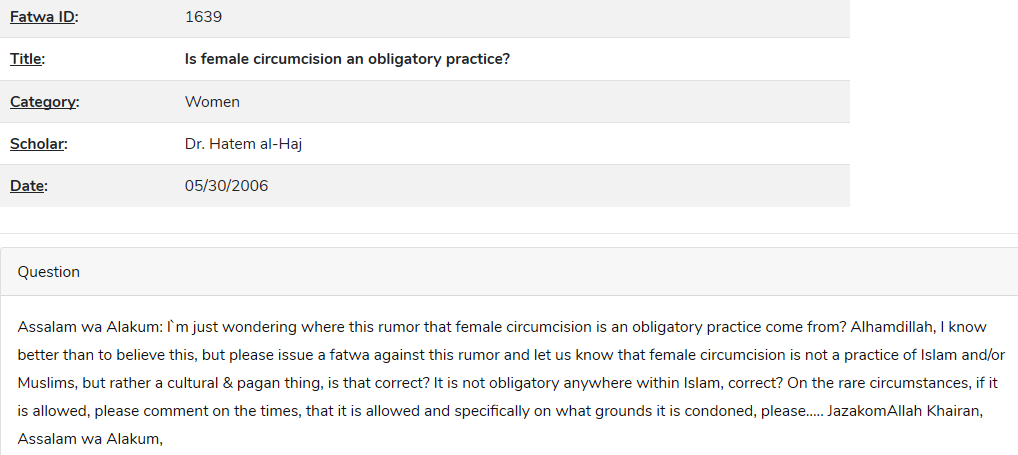This screenshot has width=1018, height=455.
Task: Click the word 'Muslims' starting the third line
Action: point(47,384)
